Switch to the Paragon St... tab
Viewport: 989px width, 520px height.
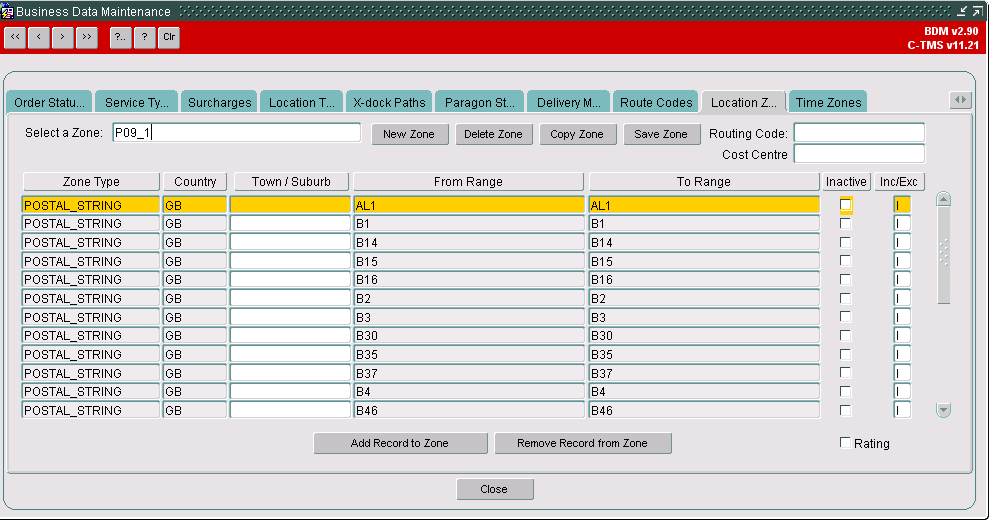tap(479, 102)
